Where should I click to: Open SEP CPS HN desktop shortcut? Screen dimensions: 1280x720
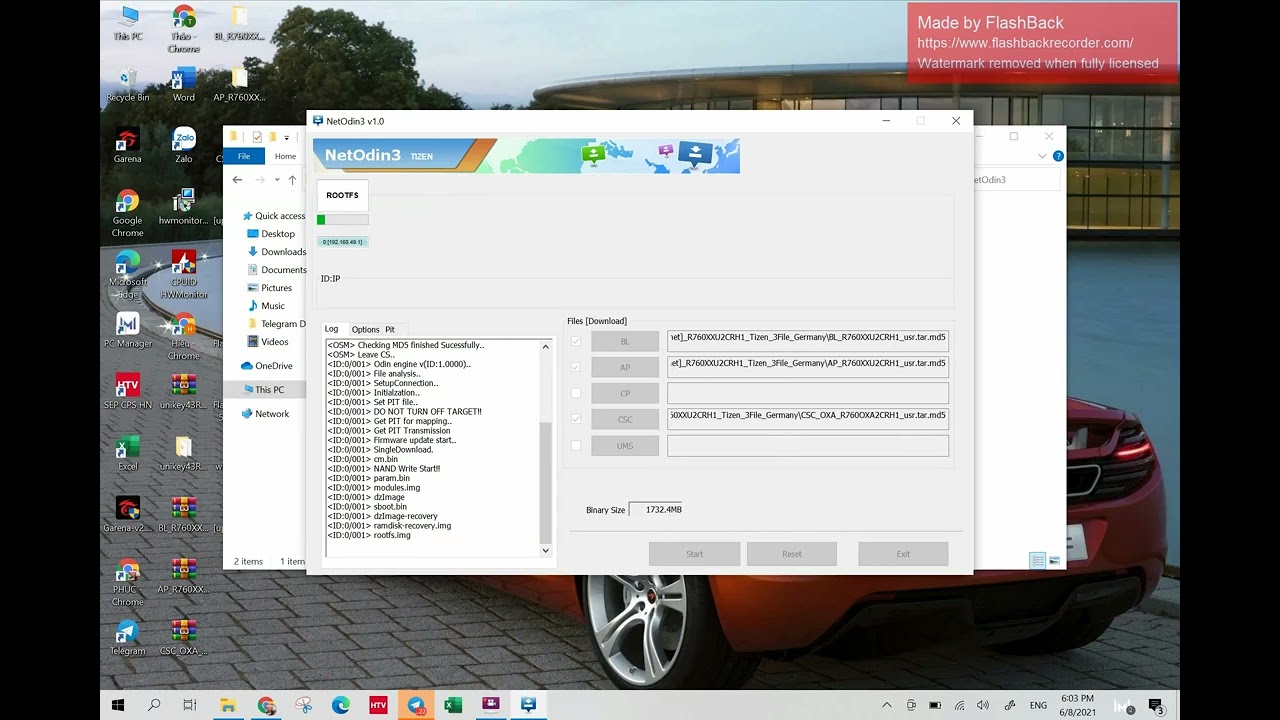[128, 391]
